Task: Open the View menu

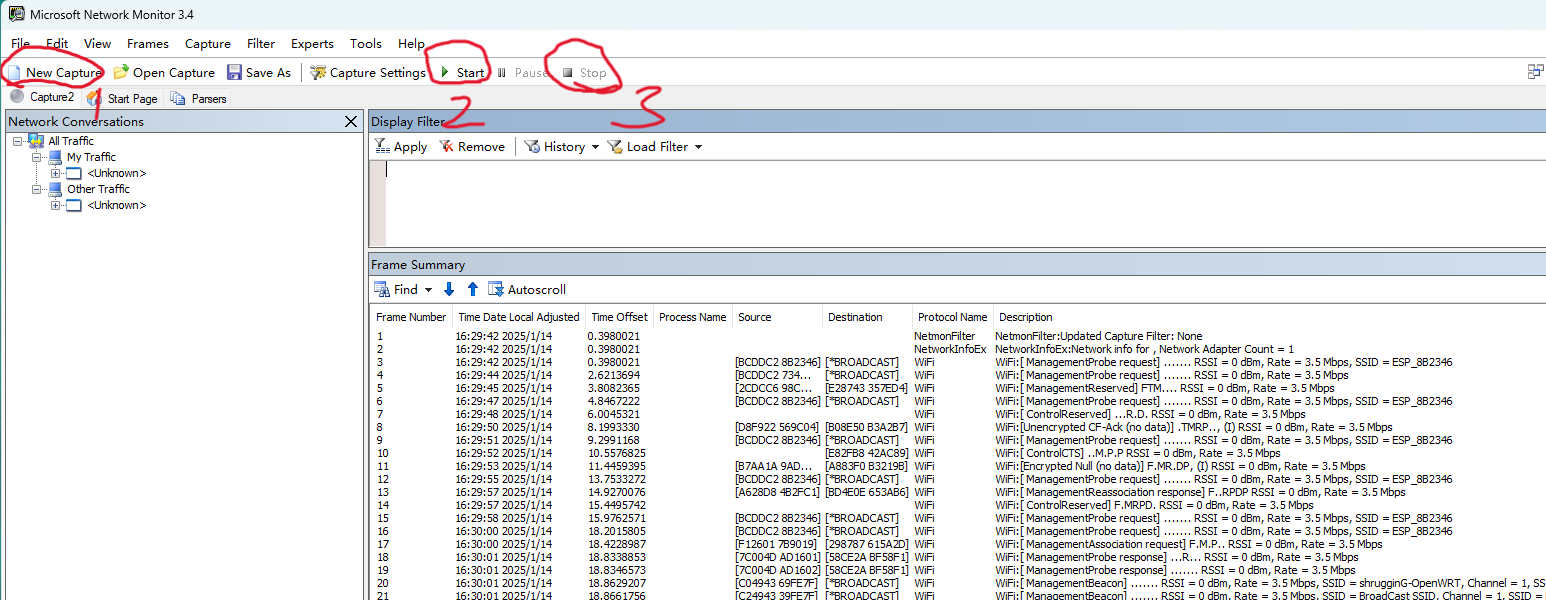Action: (97, 44)
